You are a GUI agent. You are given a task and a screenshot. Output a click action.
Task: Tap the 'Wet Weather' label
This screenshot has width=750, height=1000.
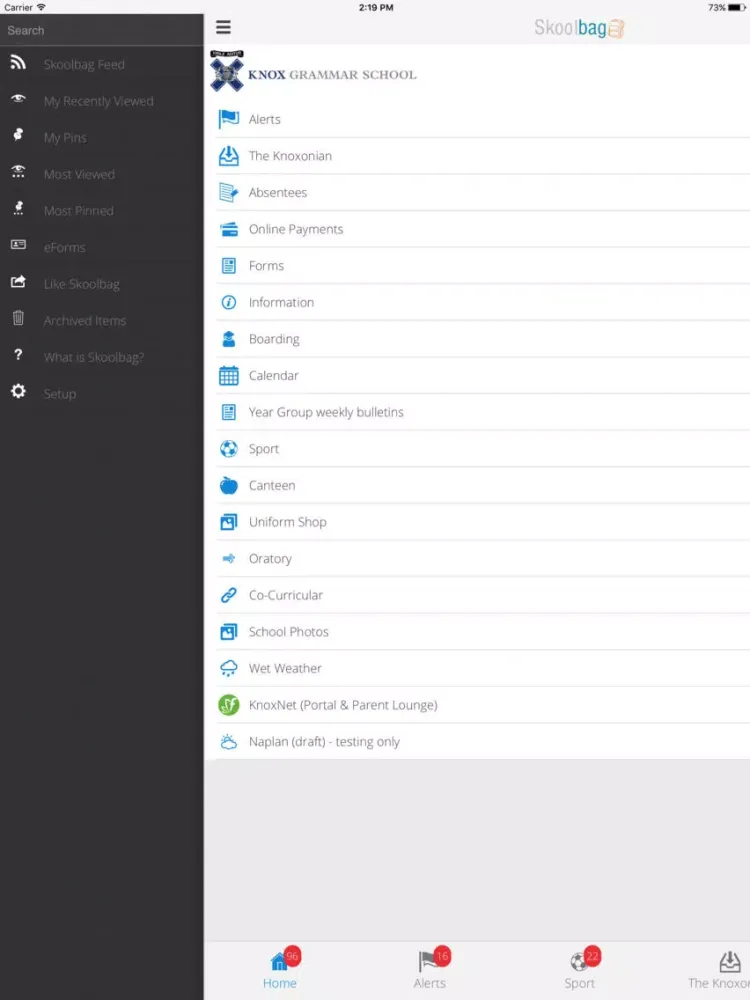(x=285, y=668)
